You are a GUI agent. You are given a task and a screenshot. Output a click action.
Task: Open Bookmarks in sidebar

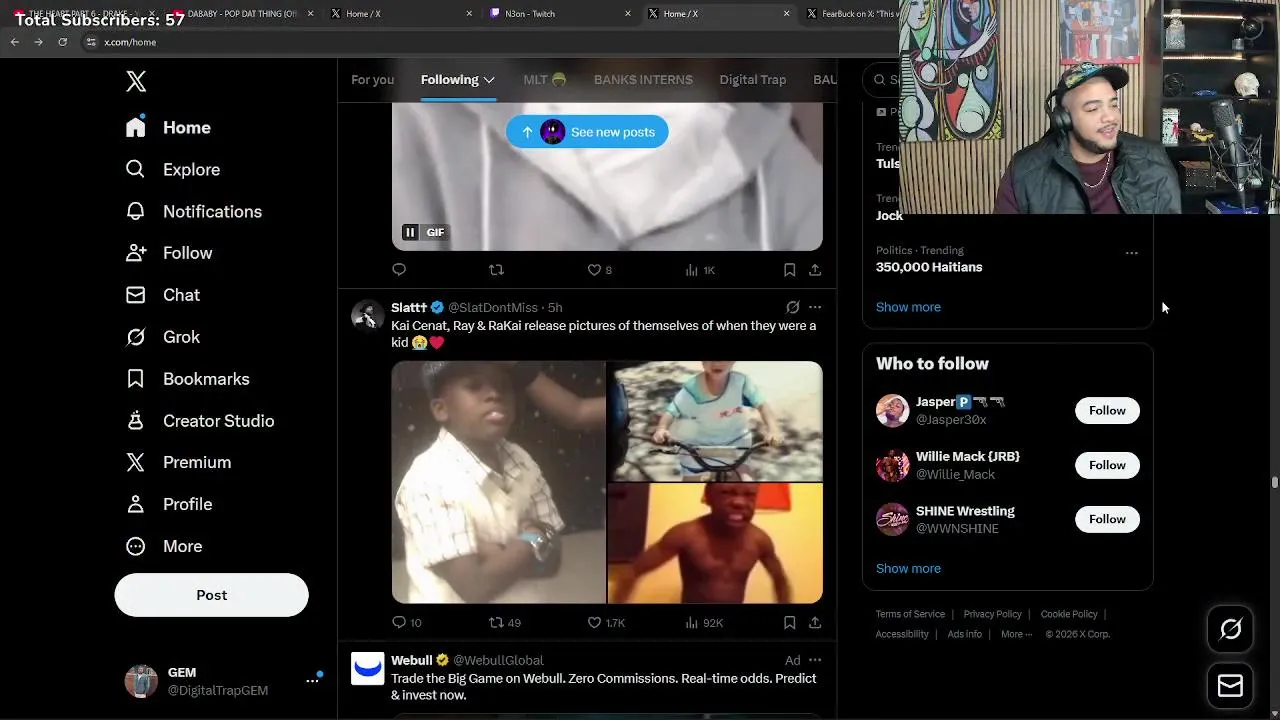(187, 379)
